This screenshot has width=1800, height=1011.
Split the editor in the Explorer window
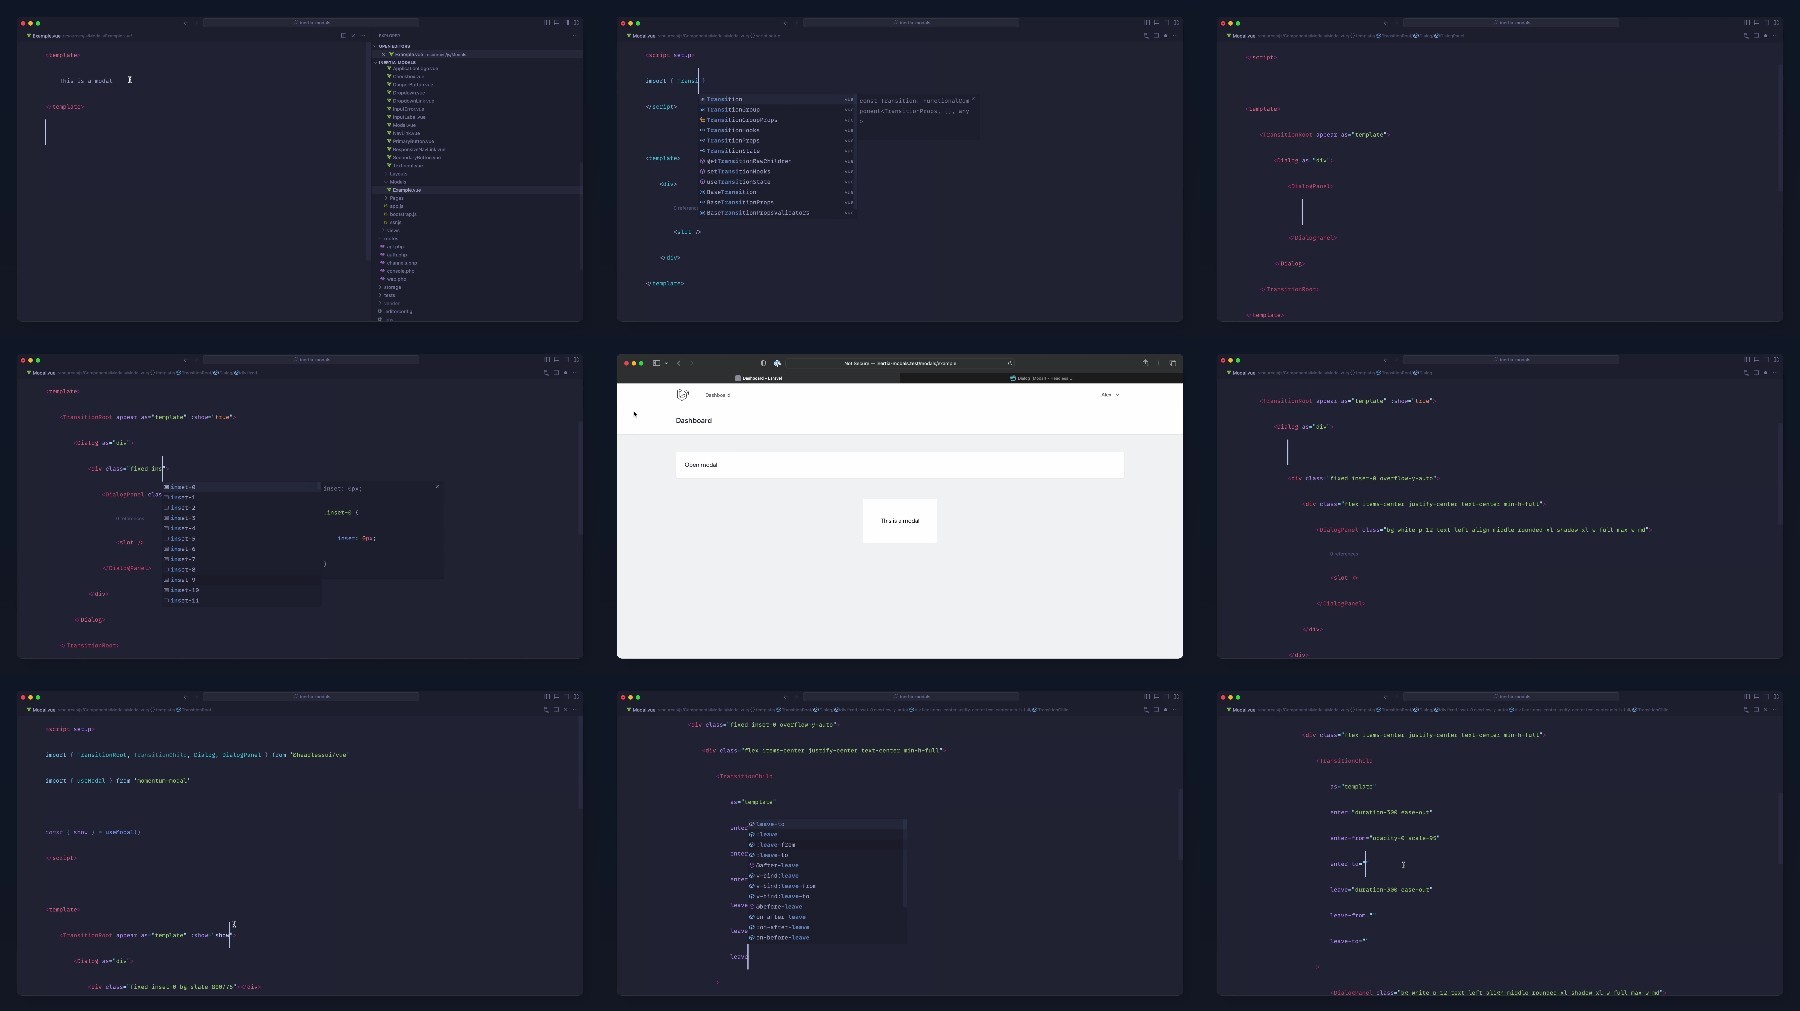pyautogui.click(x=343, y=36)
